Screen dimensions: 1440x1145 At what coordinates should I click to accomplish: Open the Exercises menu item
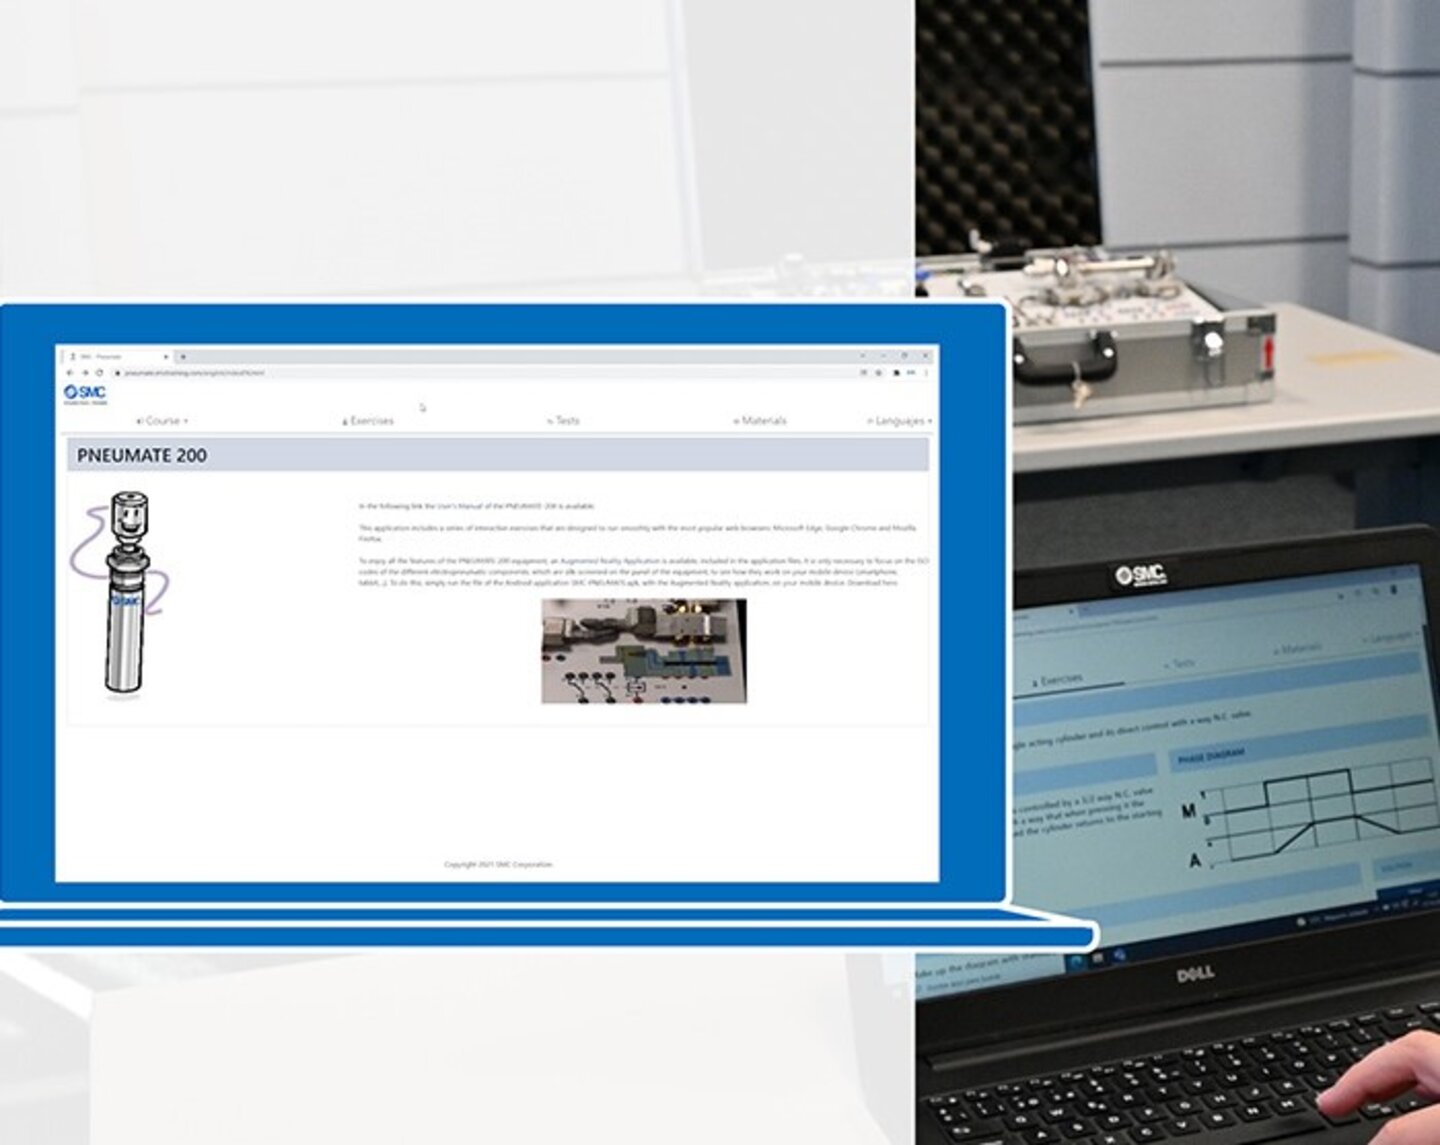pos(368,421)
